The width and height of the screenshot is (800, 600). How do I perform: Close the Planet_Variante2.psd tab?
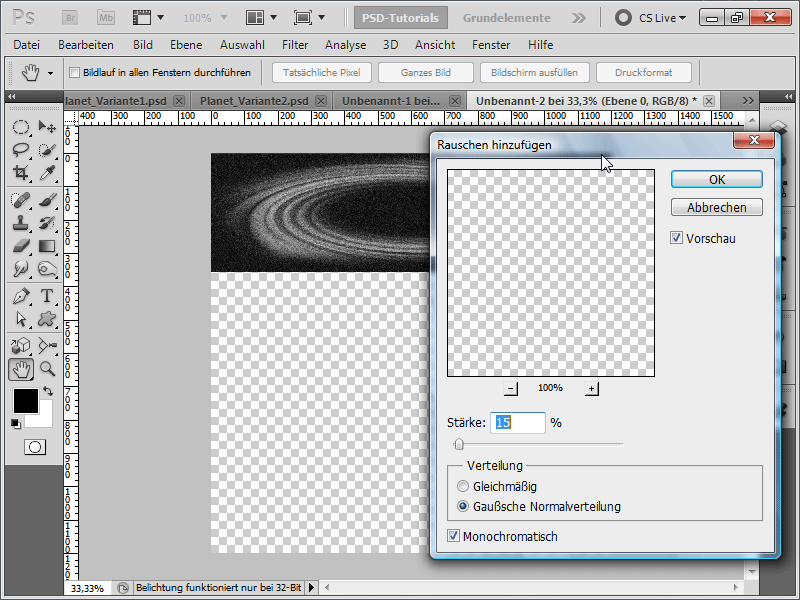coord(320,101)
